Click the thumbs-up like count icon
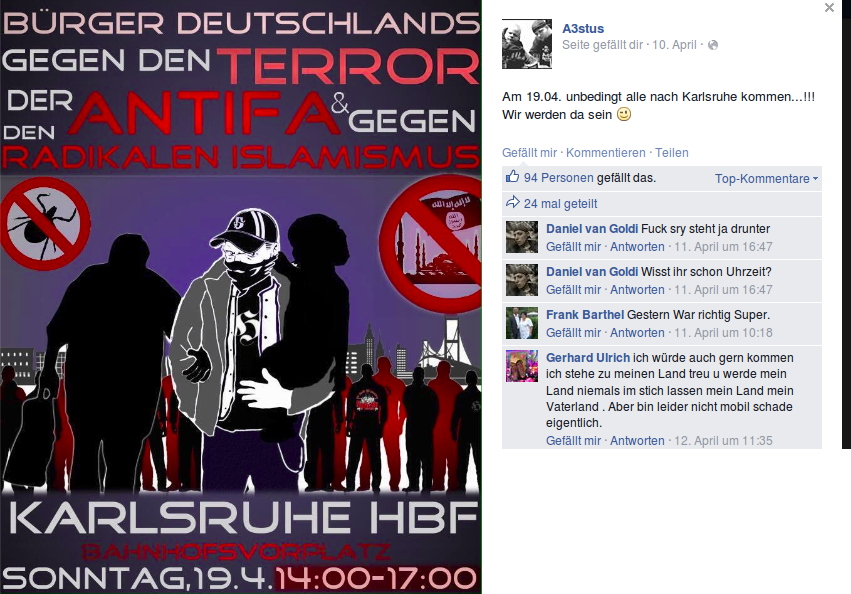Viewport: 851px width, 594px height. [x=512, y=176]
